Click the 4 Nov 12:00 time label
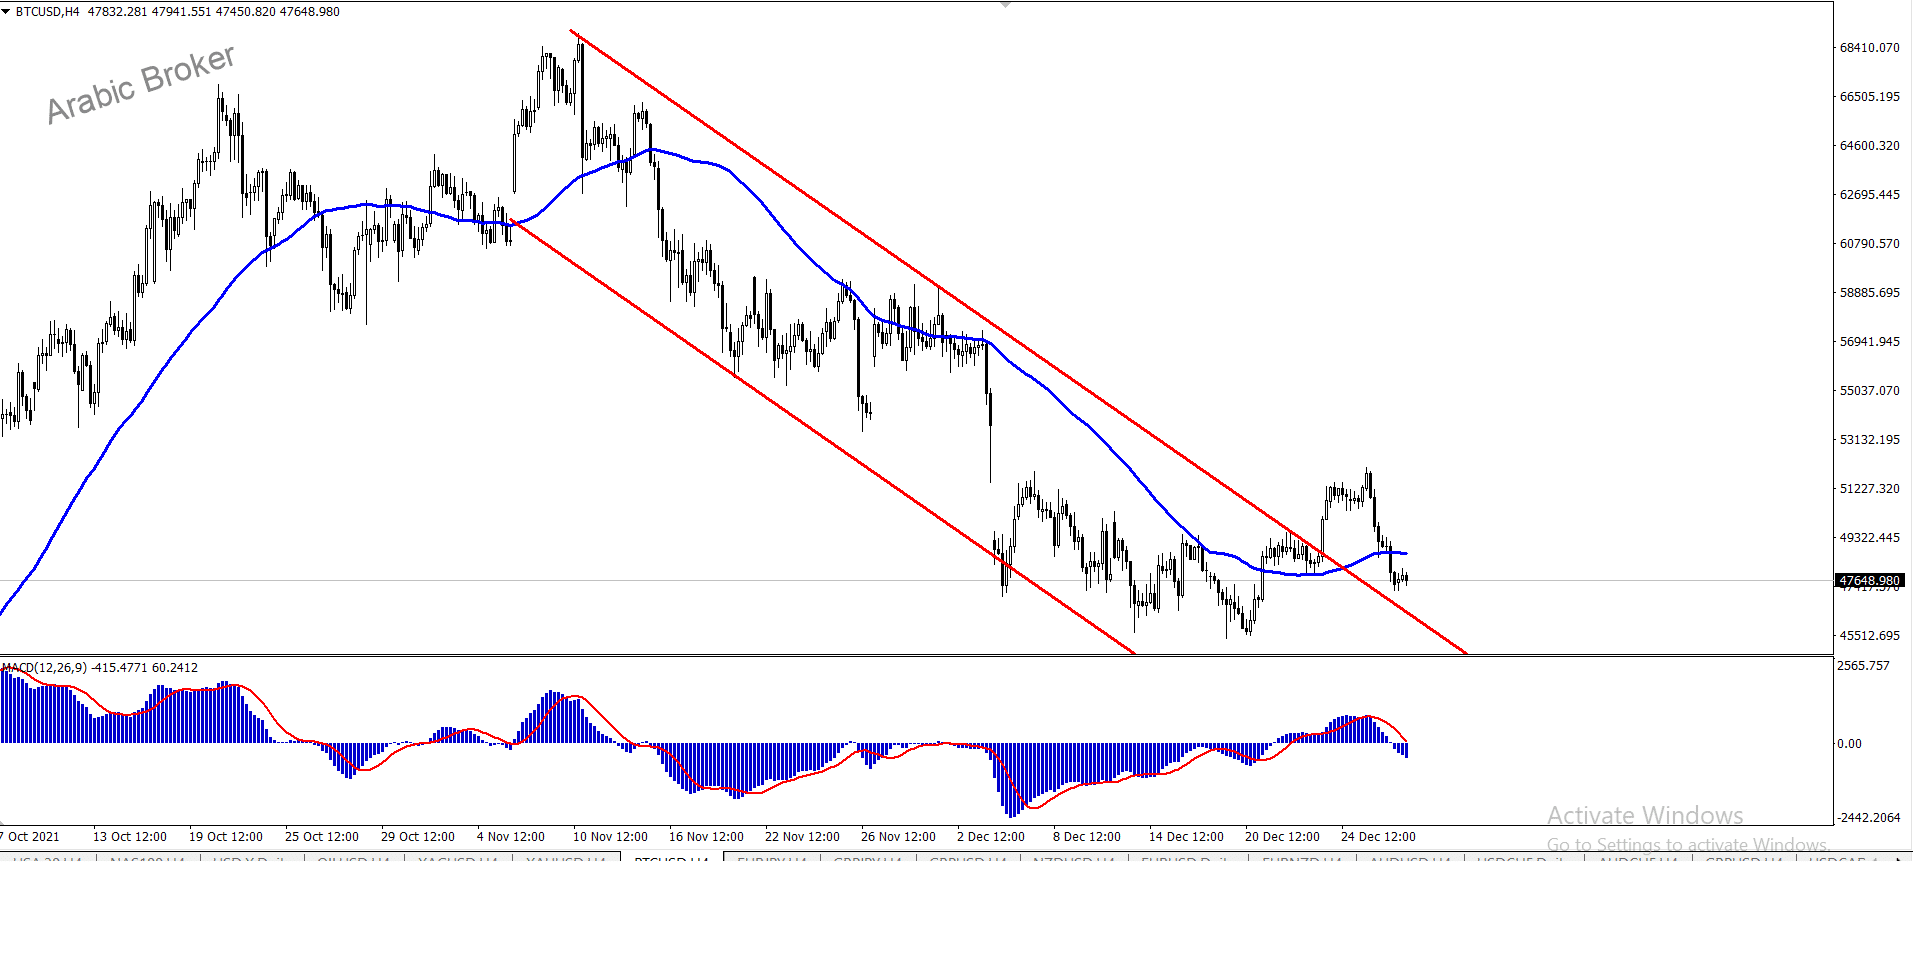The width and height of the screenshot is (1913, 962). coord(511,837)
